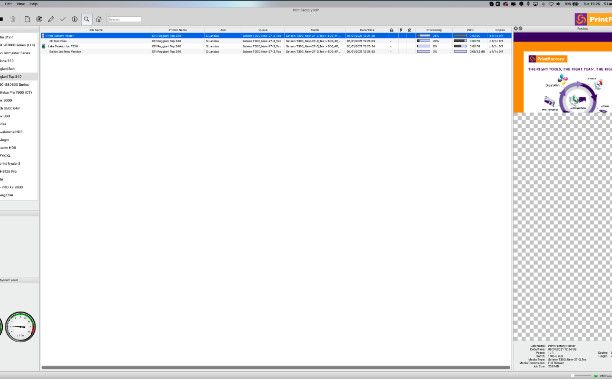The image size is (612, 379).
Task: Select the pencil edit icon in toolbar
Action: 51,19
